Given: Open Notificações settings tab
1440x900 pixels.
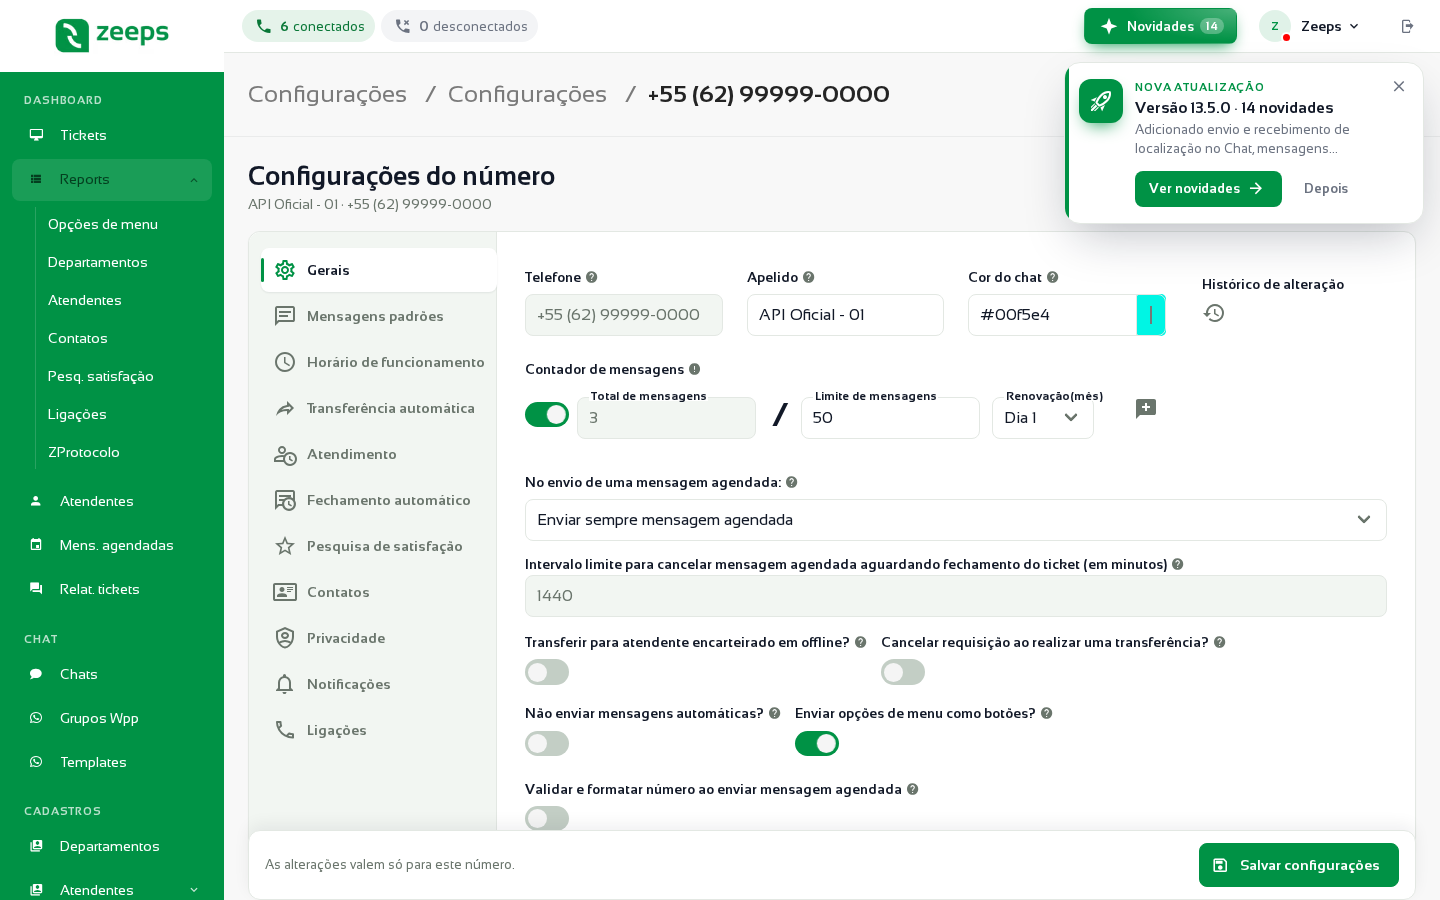Looking at the screenshot, I should tap(379, 684).
